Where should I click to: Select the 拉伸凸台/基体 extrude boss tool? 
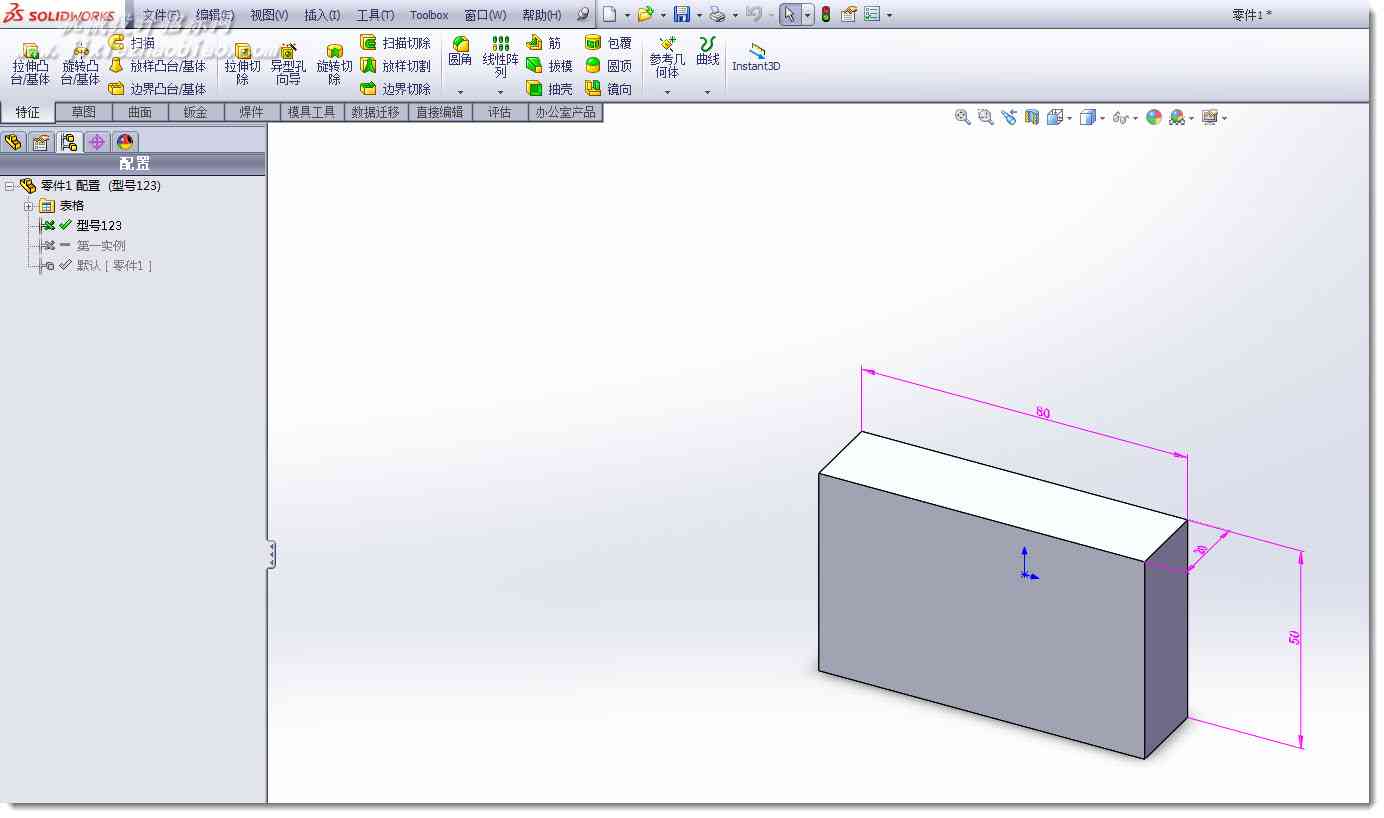coord(30,65)
